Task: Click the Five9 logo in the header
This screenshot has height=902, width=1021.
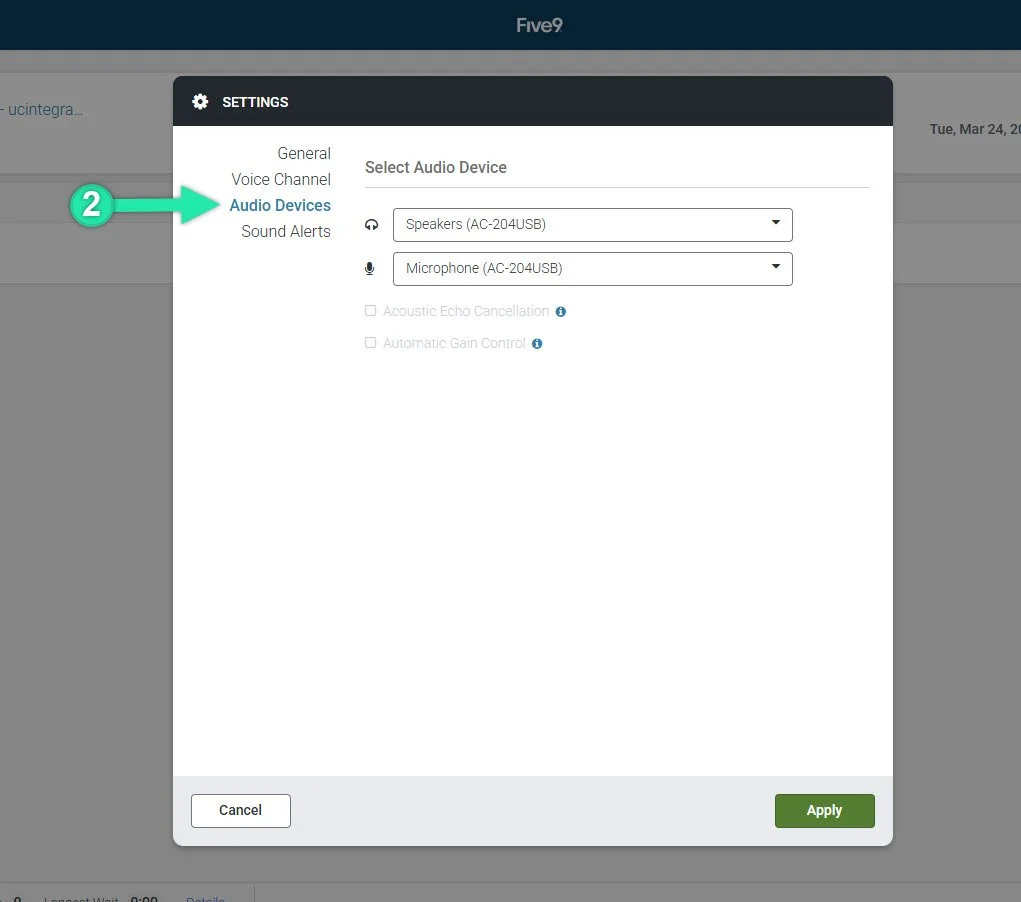Action: pos(539,24)
